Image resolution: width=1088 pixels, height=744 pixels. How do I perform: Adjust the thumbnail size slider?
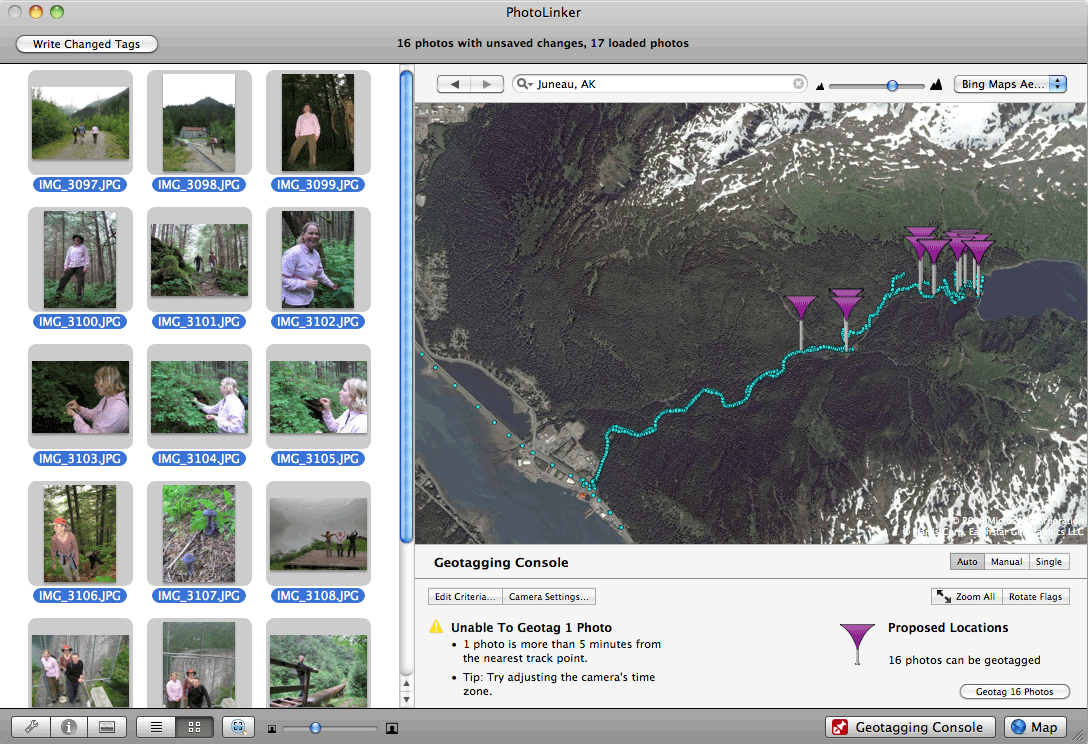(x=316, y=727)
